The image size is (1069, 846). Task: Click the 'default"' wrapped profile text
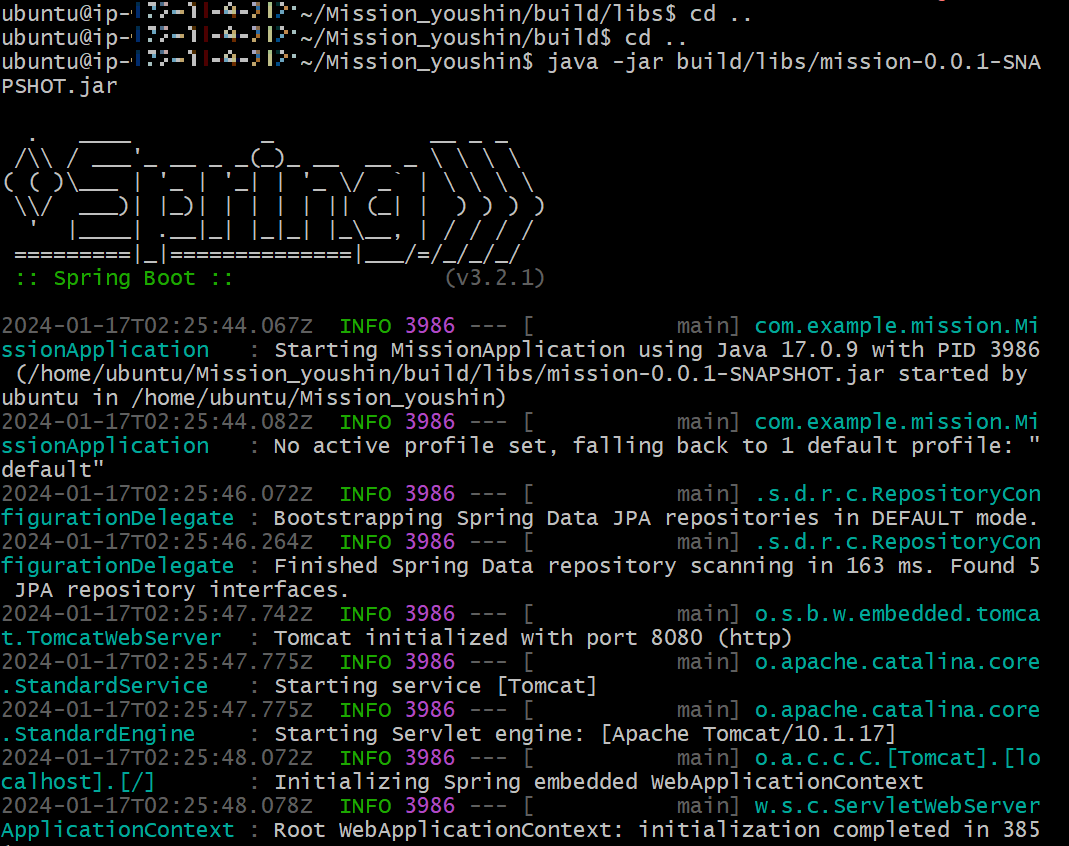[53, 470]
